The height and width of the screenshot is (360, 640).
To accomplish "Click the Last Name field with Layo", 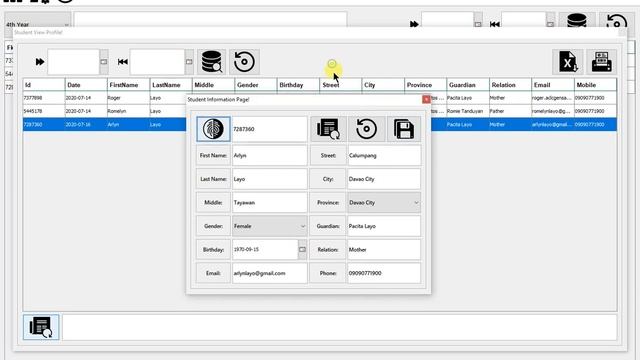I will tap(269, 179).
